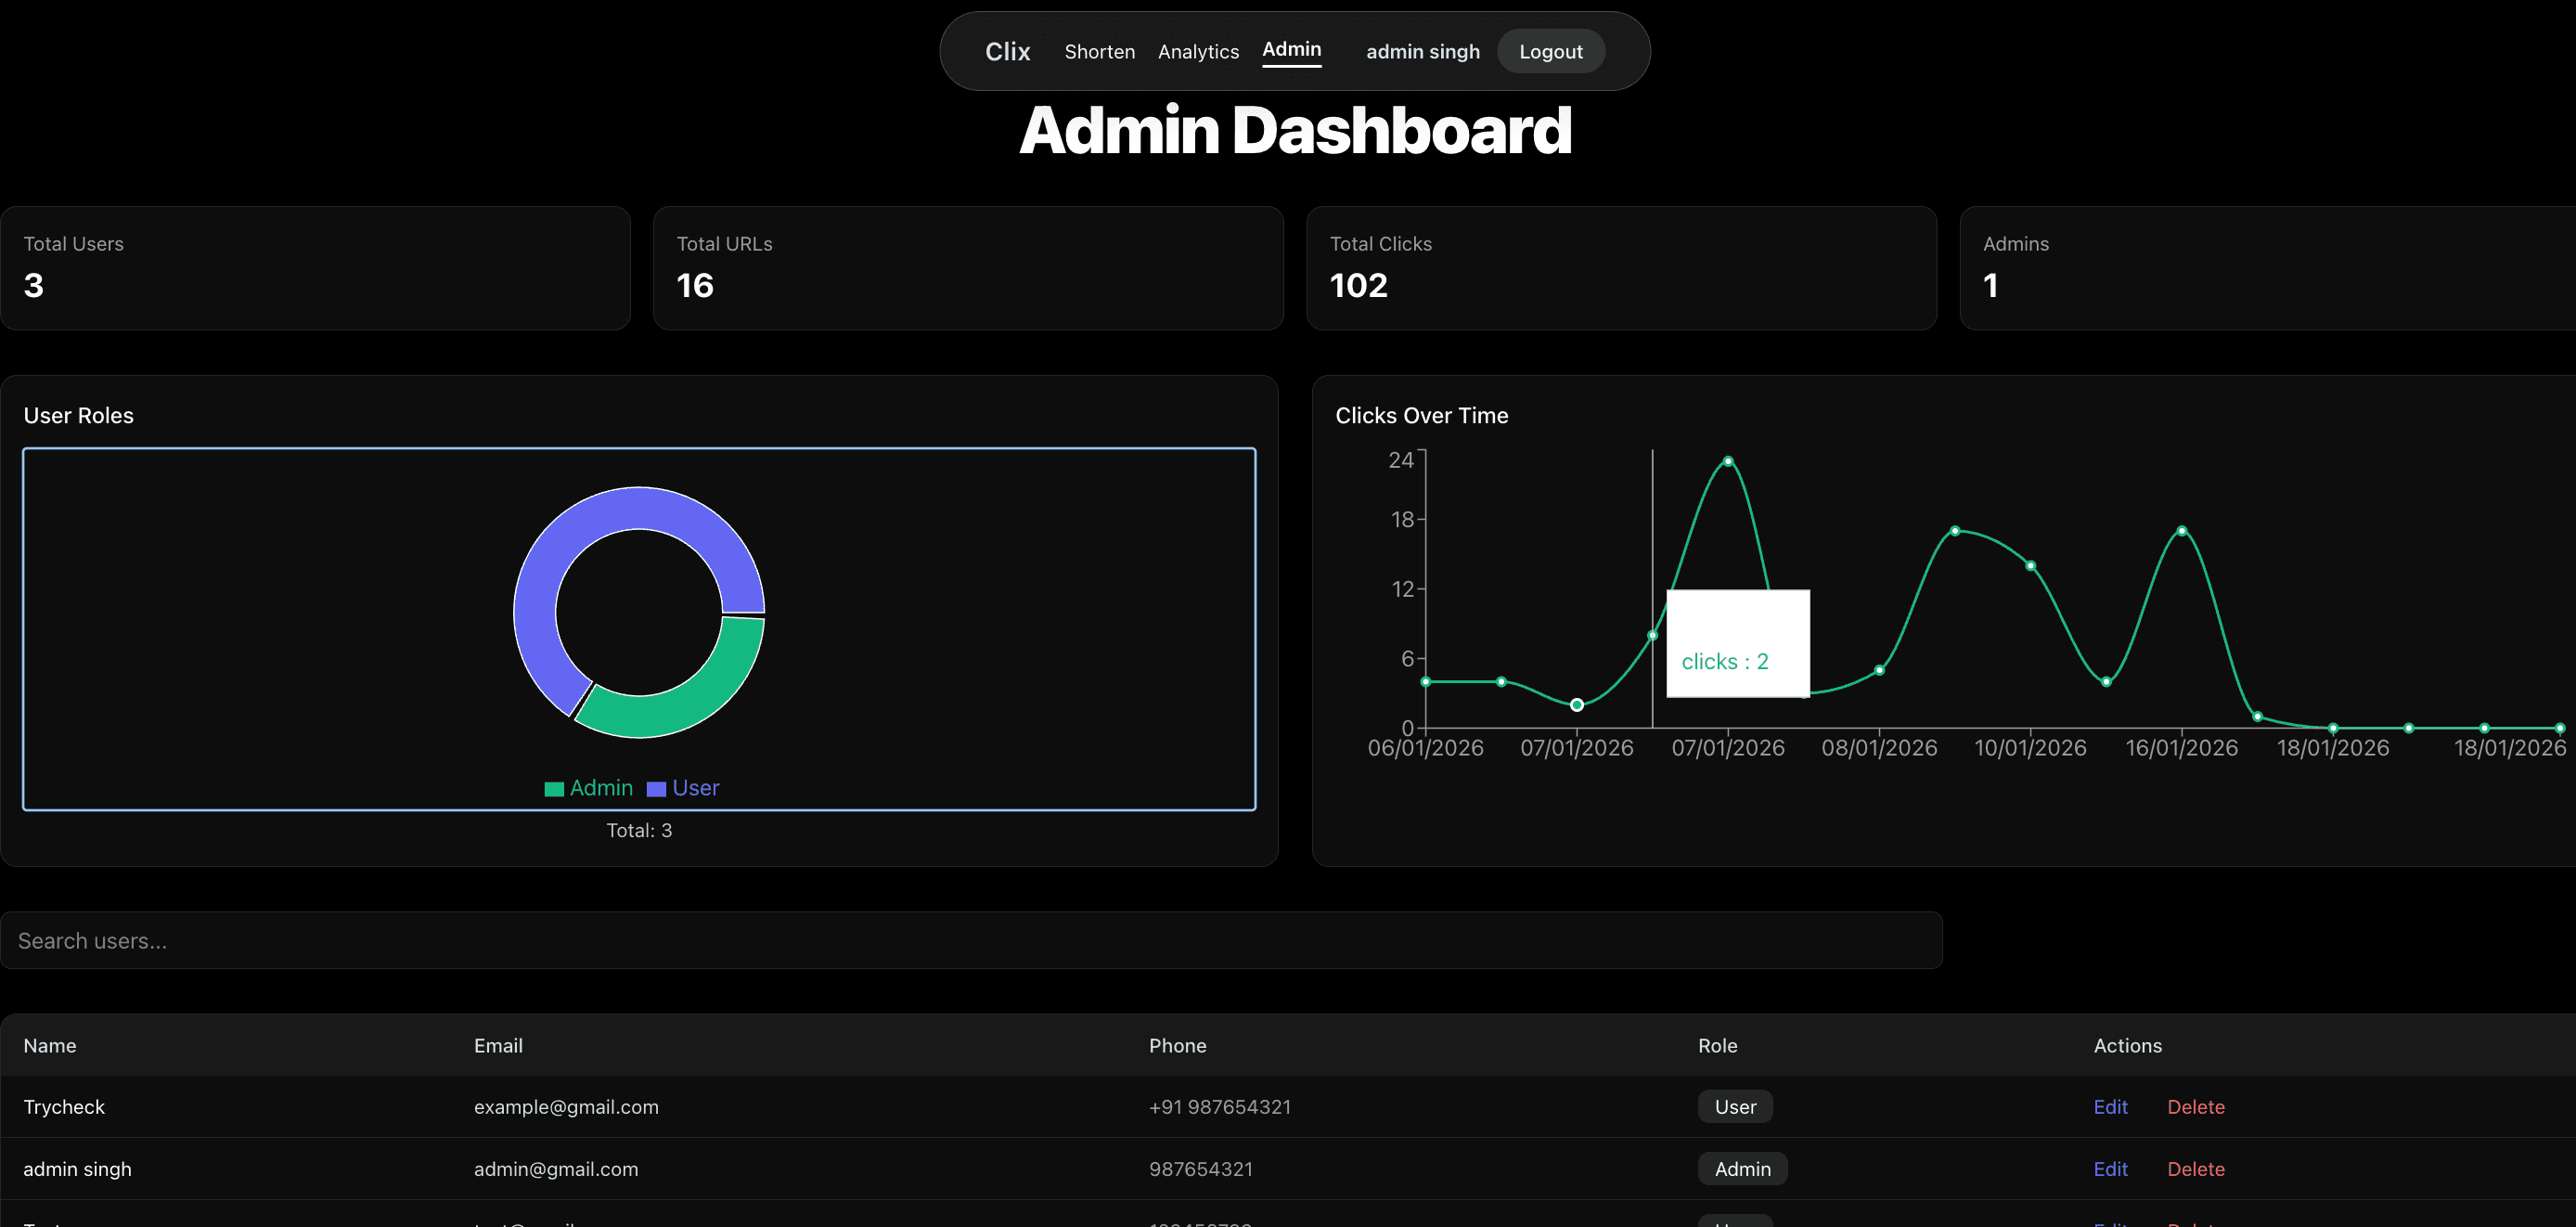Click the Total Users card

click(315, 268)
